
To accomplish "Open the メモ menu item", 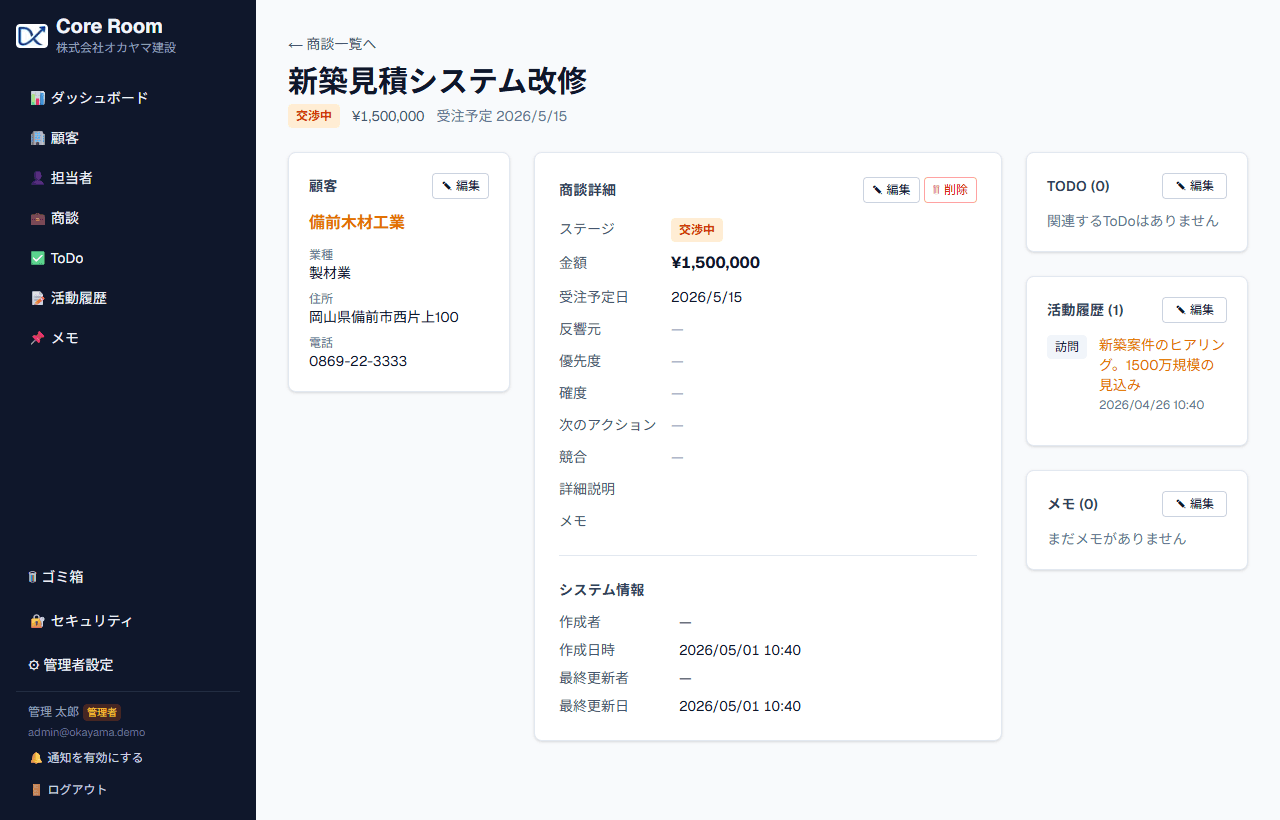I will 128,338.
